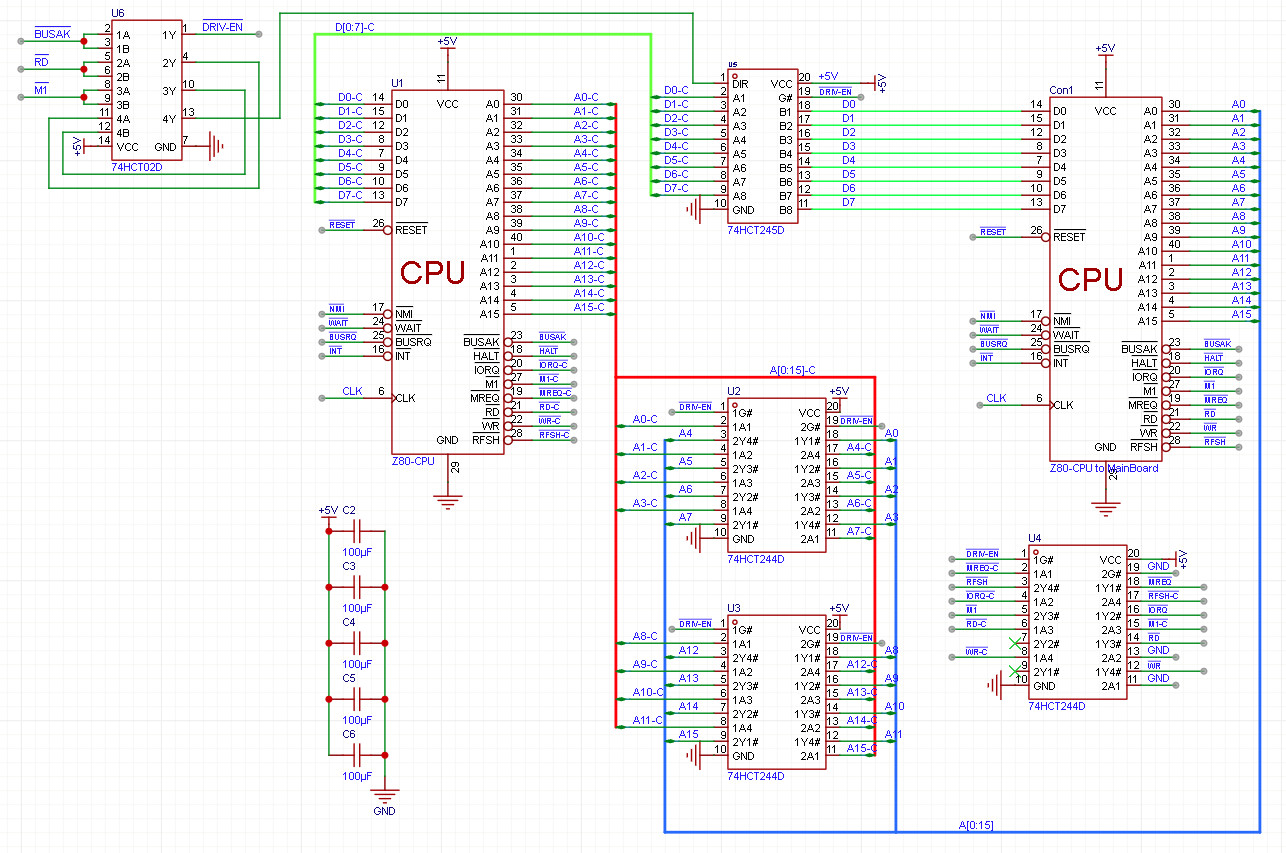Click the no-connect X on U4 pin 9
This screenshot has width=1286, height=853.
[x=1017, y=669]
